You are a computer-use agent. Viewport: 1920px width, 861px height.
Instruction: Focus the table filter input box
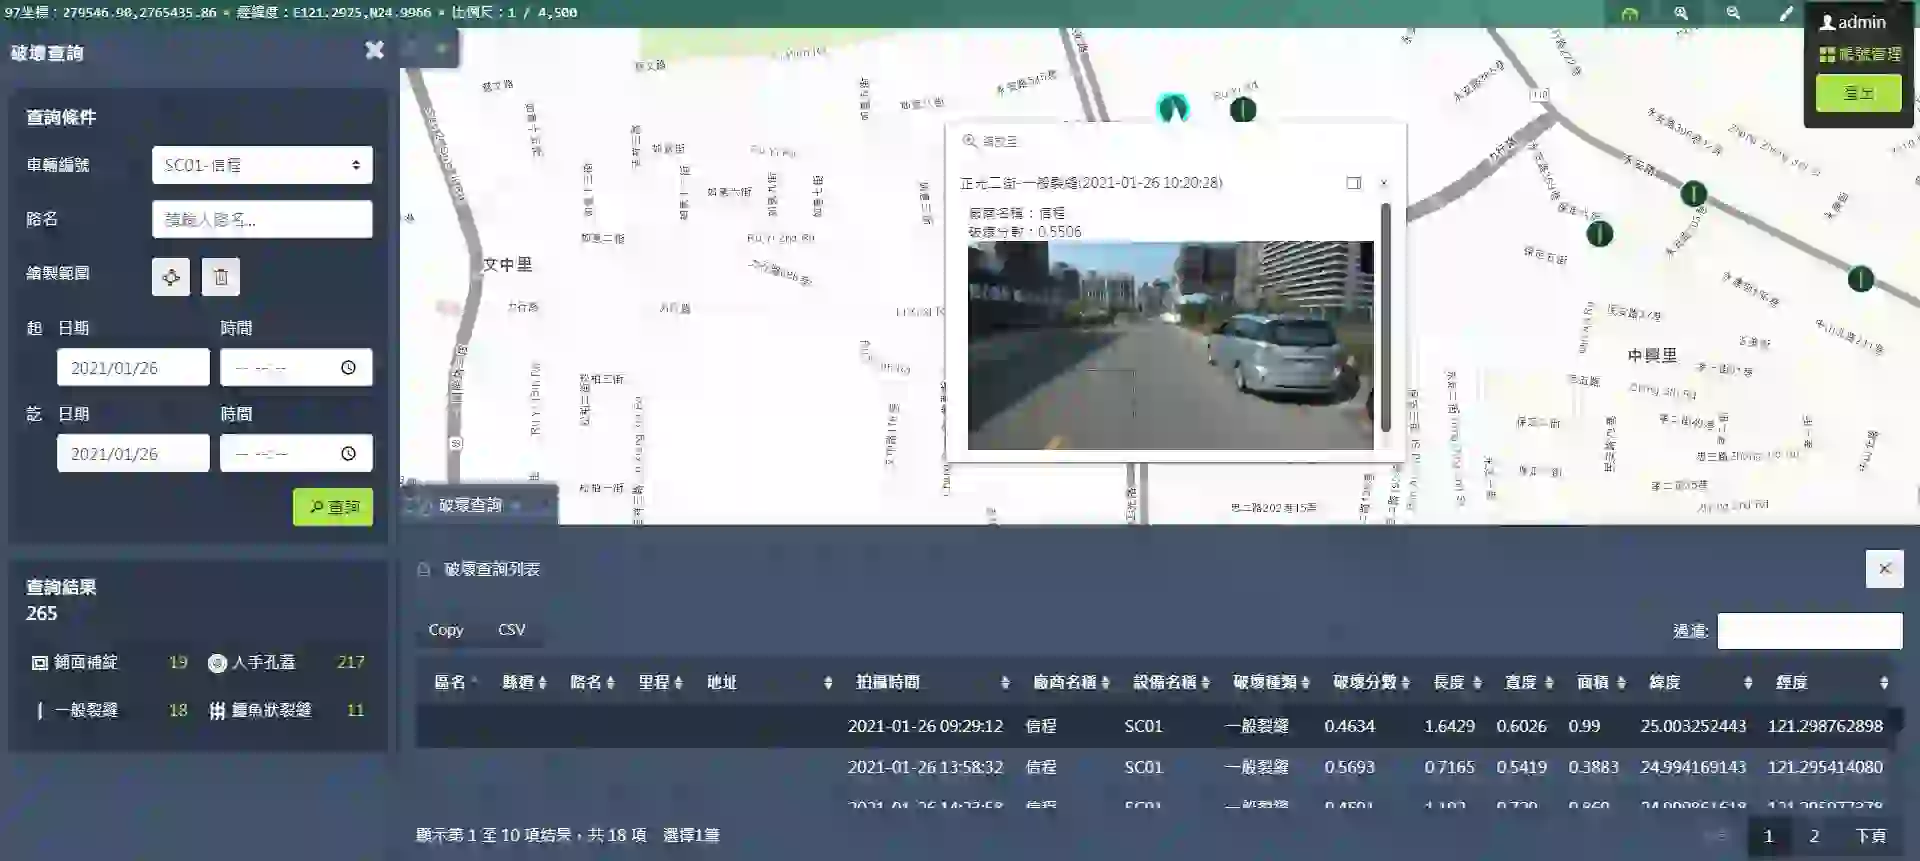pyautogui.click(x=1809, y=631)
